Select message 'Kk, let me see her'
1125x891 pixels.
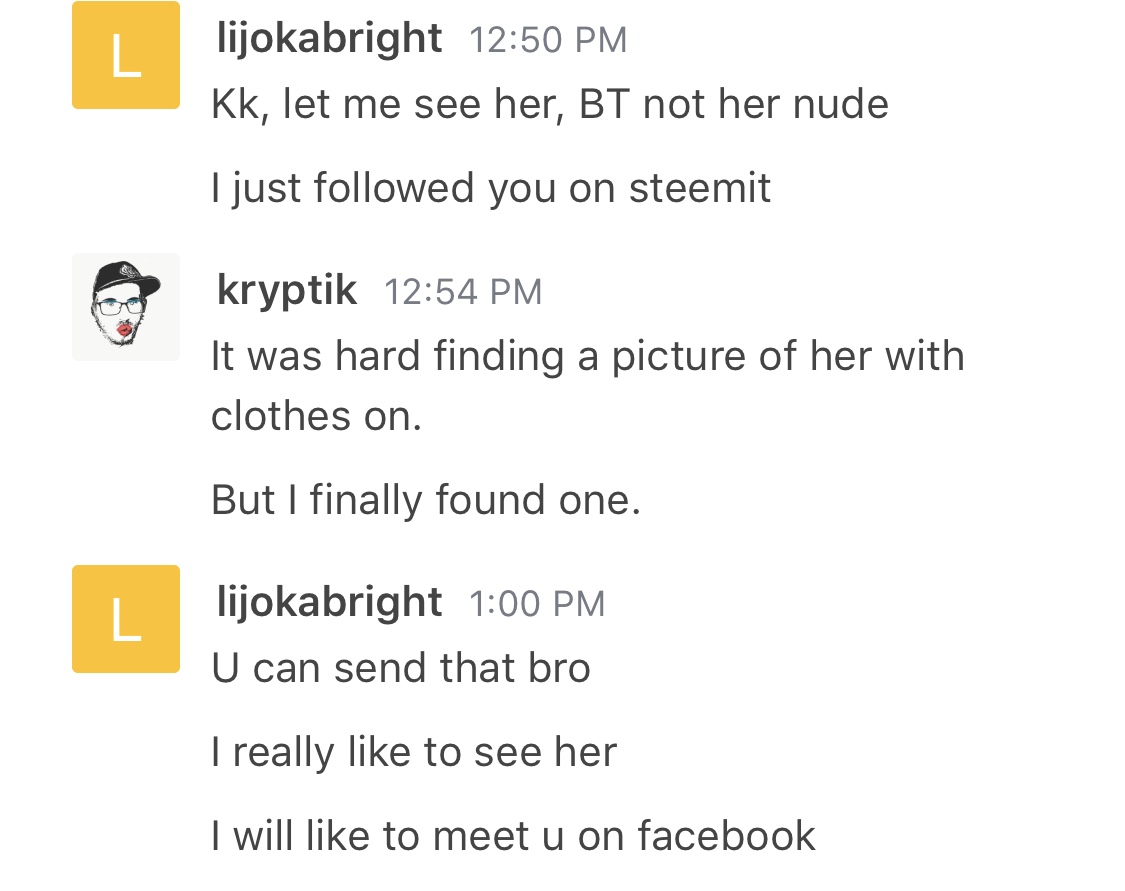click(x=550, y=105)
